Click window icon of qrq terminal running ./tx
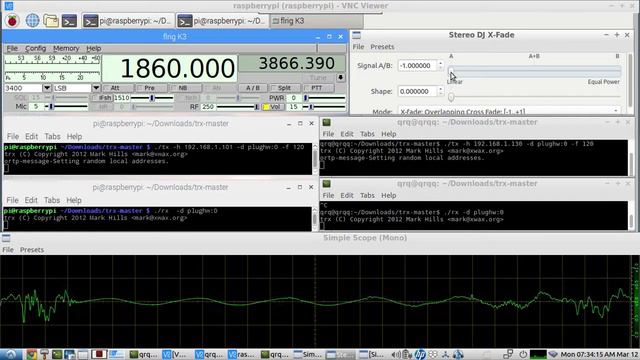The height and width of the screenshot is (360, 640). point(326,122)
